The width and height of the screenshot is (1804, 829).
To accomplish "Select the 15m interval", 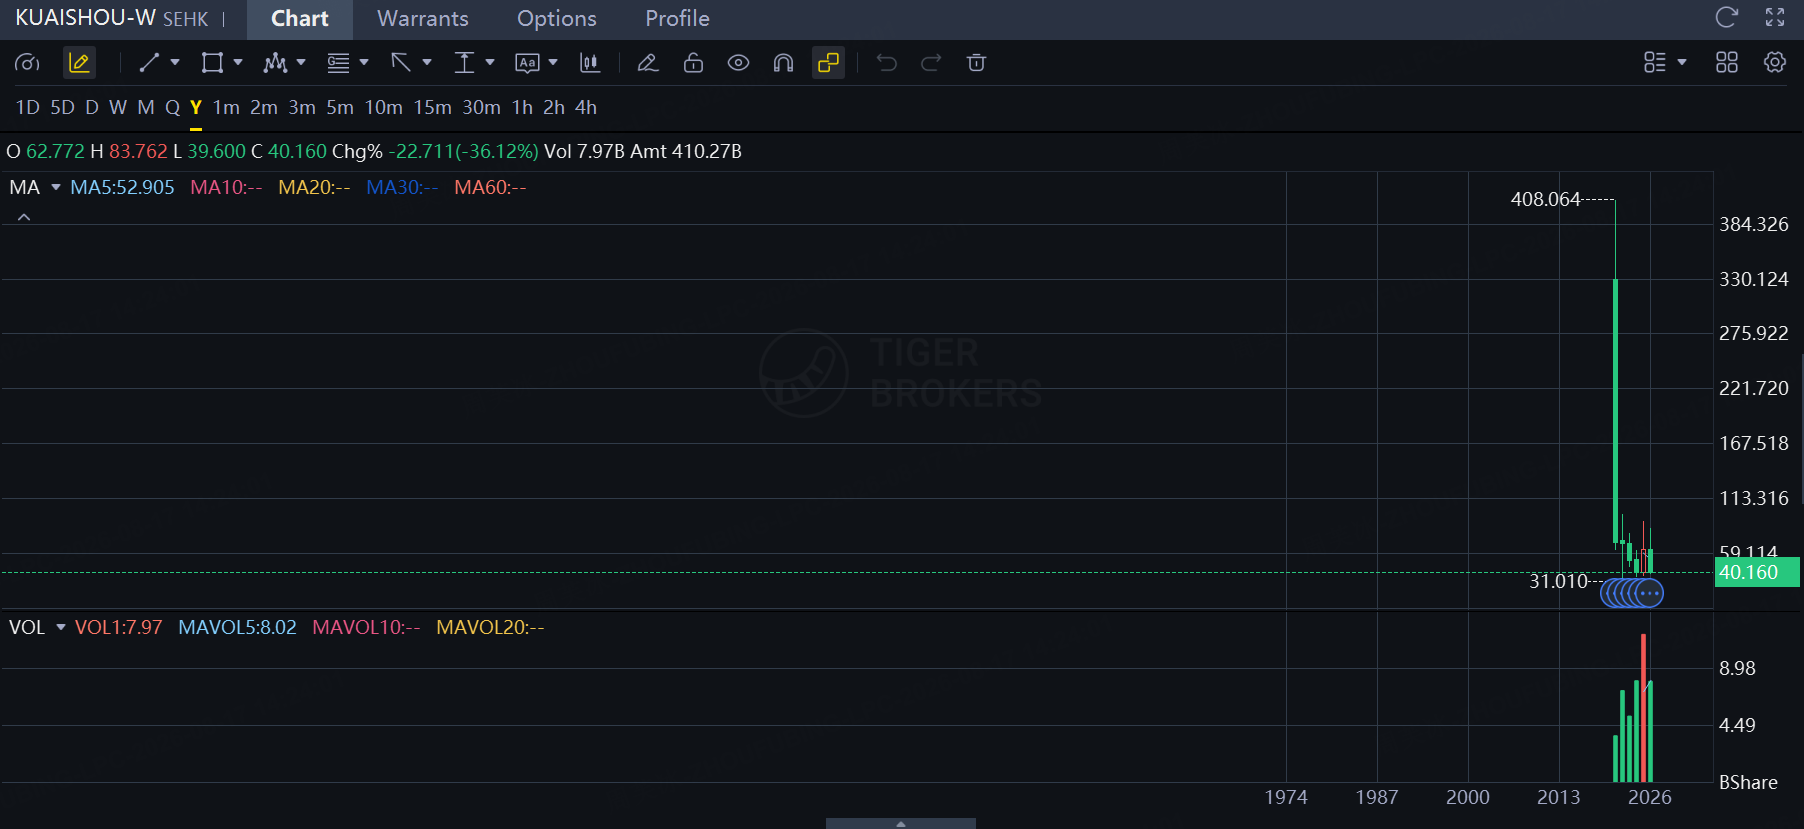I will pos(433,107).
